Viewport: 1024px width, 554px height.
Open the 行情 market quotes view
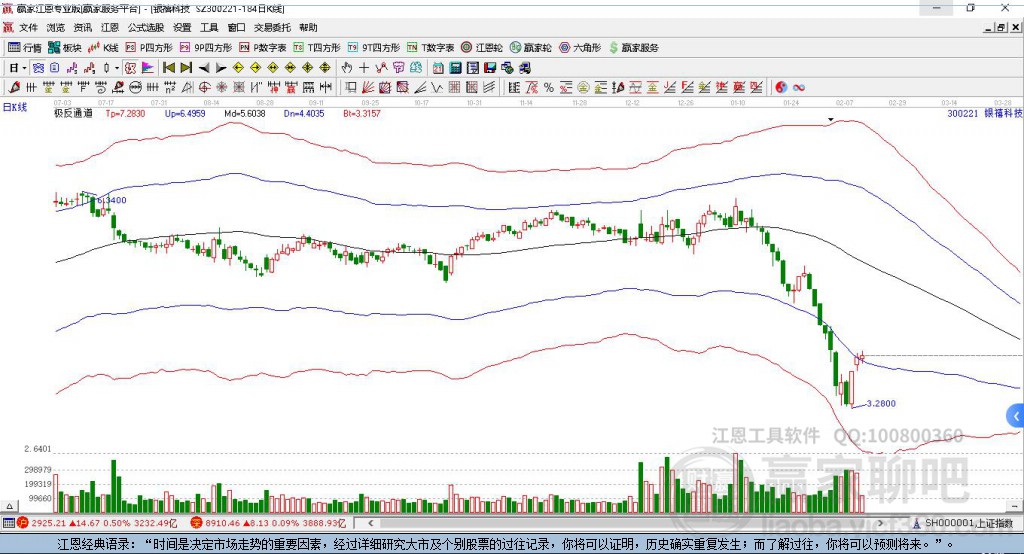pyautogui.click(x=24, y=48)
